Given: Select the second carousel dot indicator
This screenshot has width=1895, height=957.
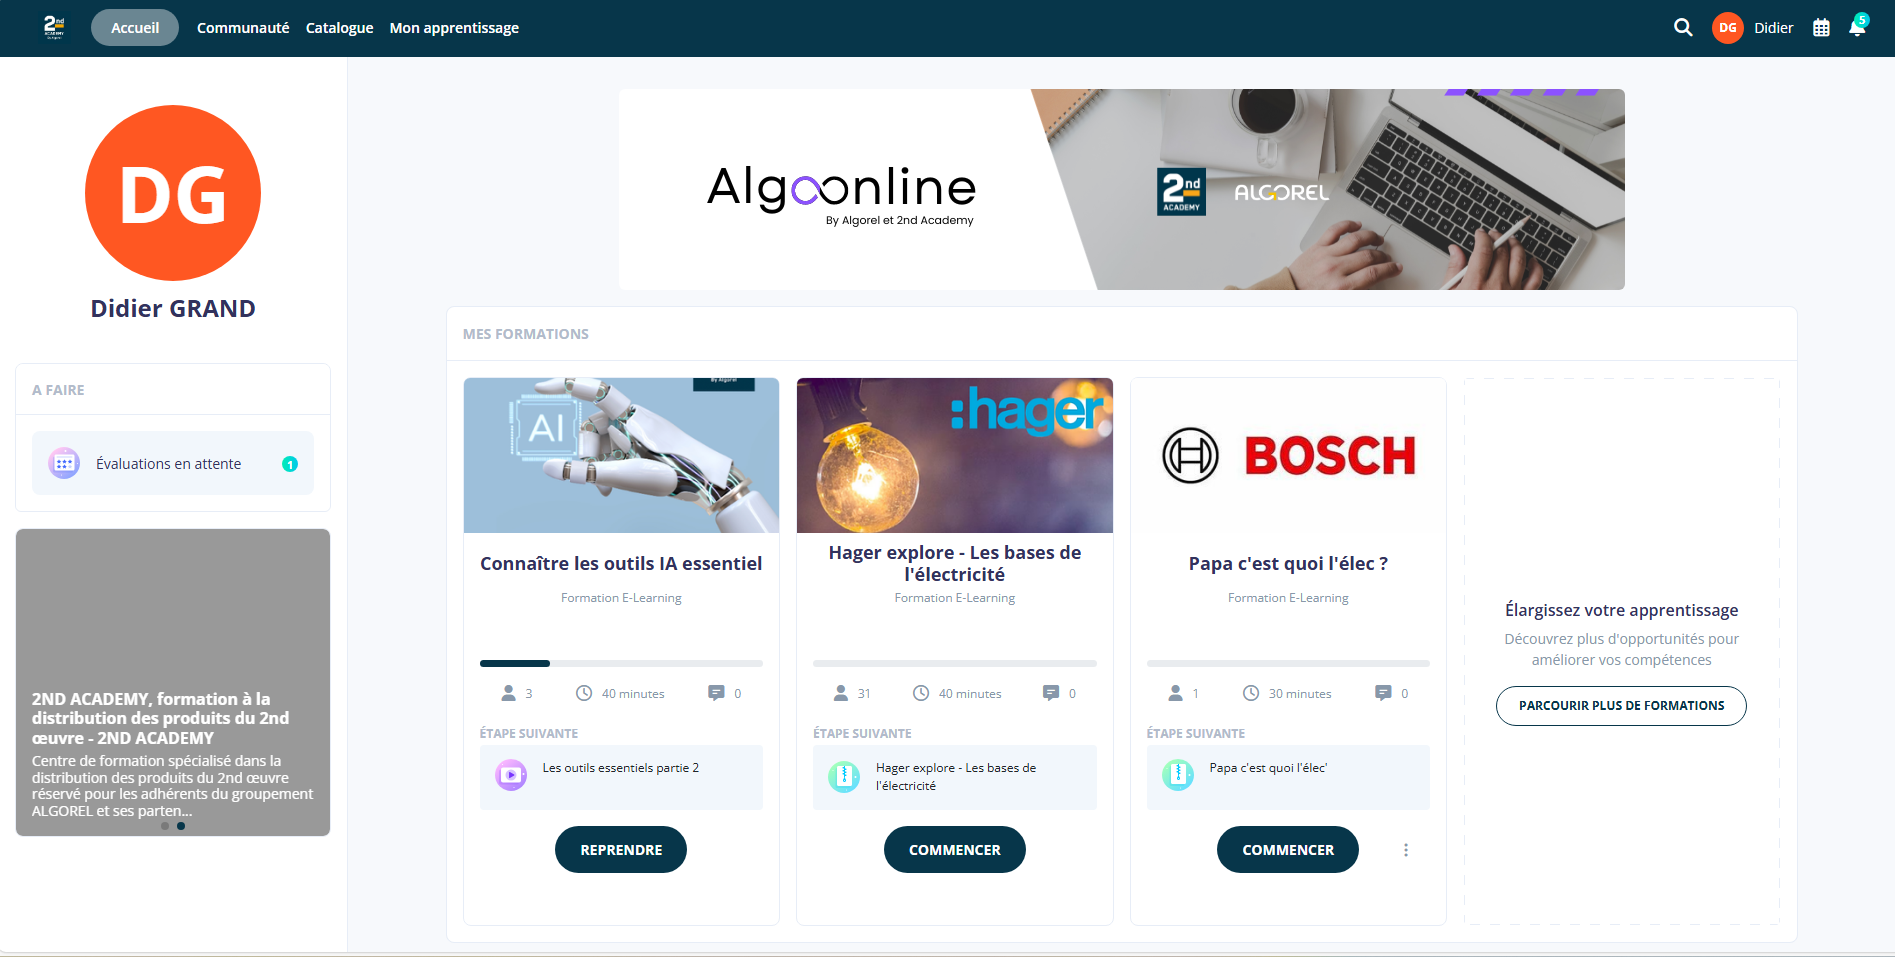Looking at the screenshot, I should pyautogui.click(x=181, y=826).
